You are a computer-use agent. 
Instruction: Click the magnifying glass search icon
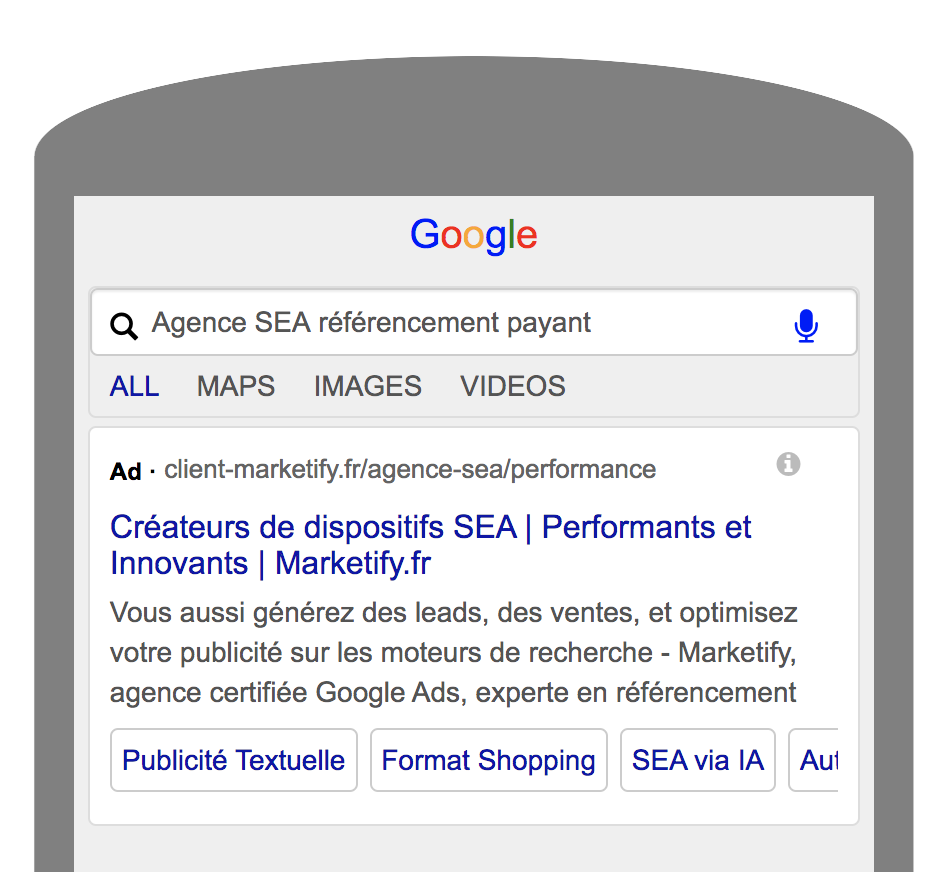pyautogui.click(x=124, y=326)
